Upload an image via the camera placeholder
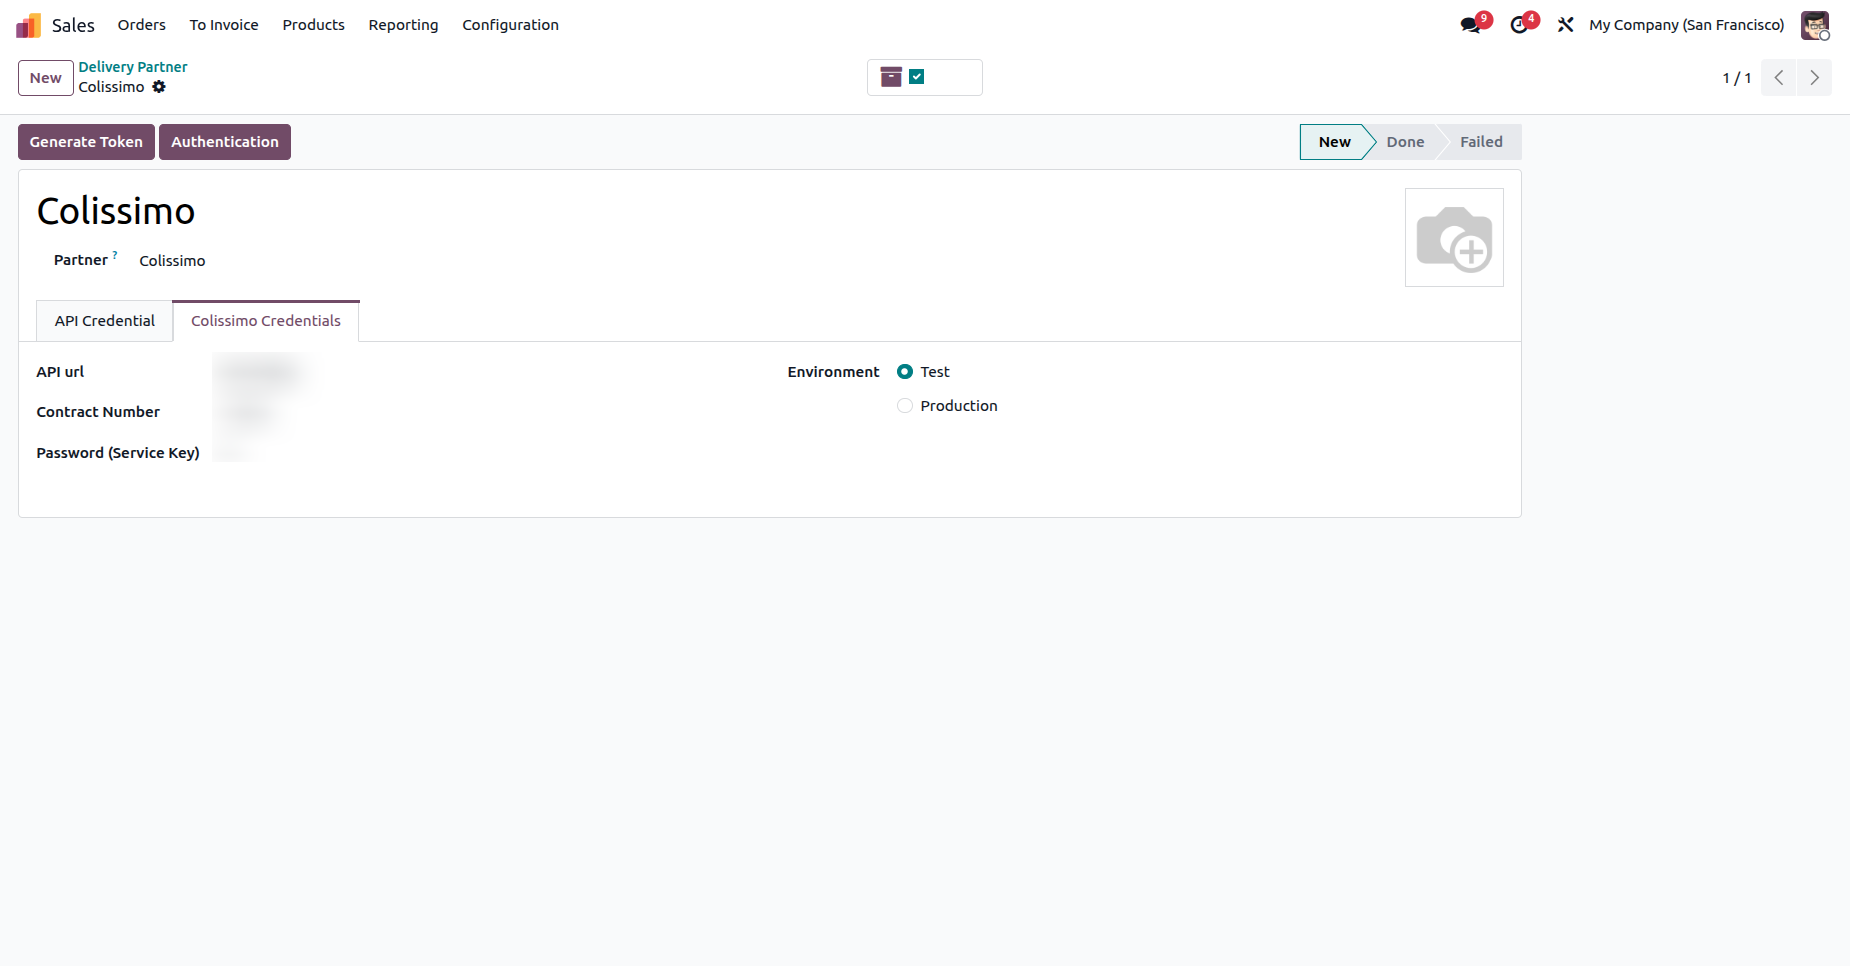This screenshot has width=1850, height=966. click(x=1454, y=238)
